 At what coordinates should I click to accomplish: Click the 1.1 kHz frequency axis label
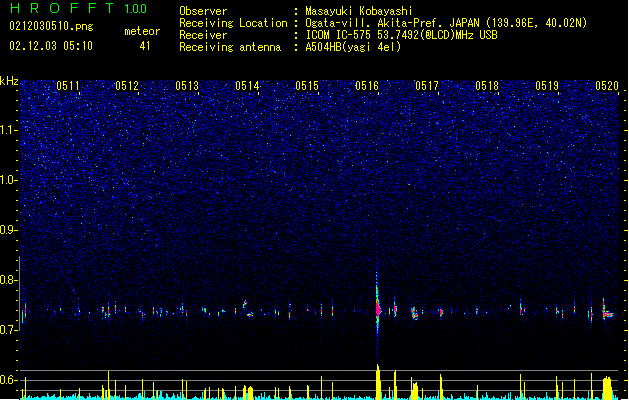pyautogui.click(x=9, y=130)
